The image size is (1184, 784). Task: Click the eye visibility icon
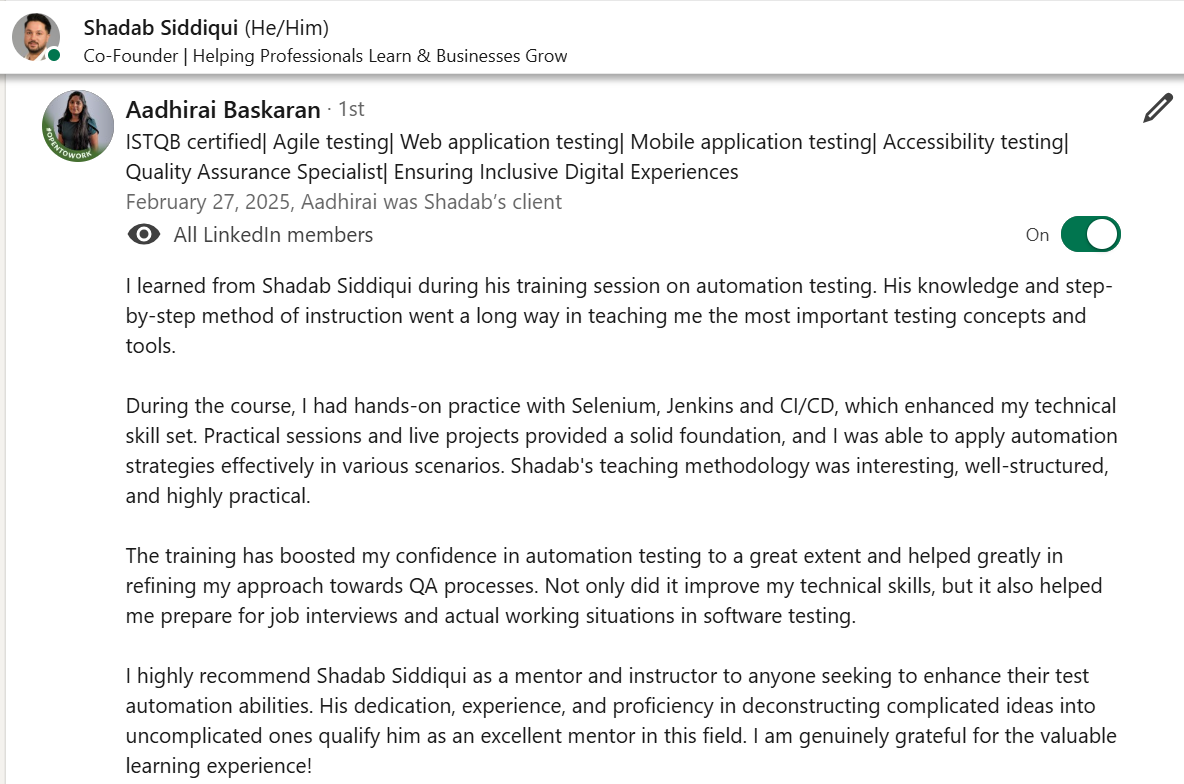pyautogui.click(x=144, y=235)
